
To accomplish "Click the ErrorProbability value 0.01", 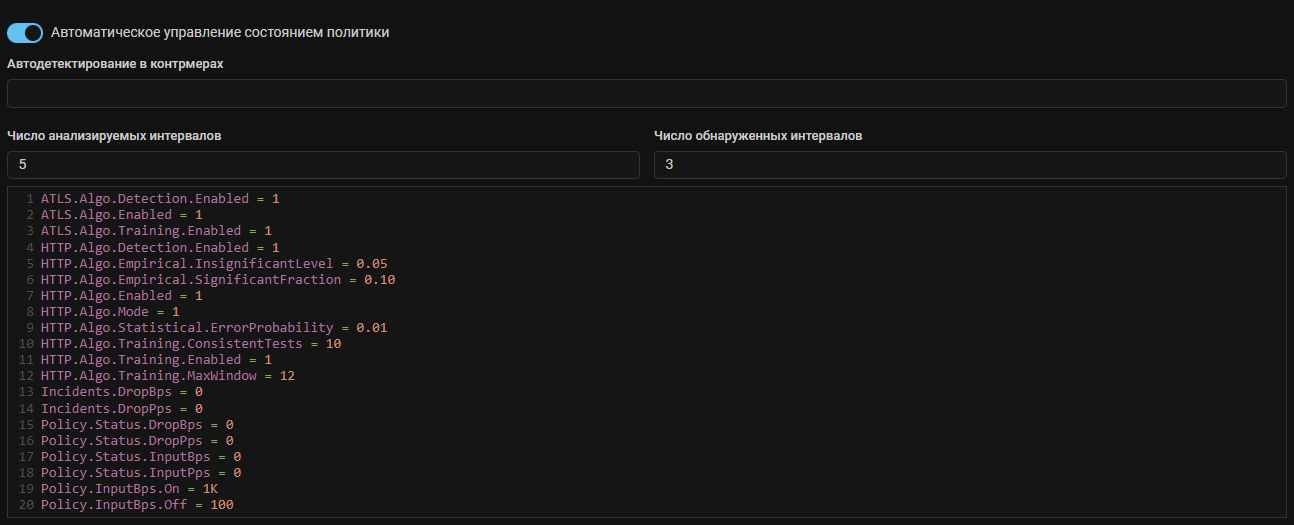I will (x=371, y=327).
